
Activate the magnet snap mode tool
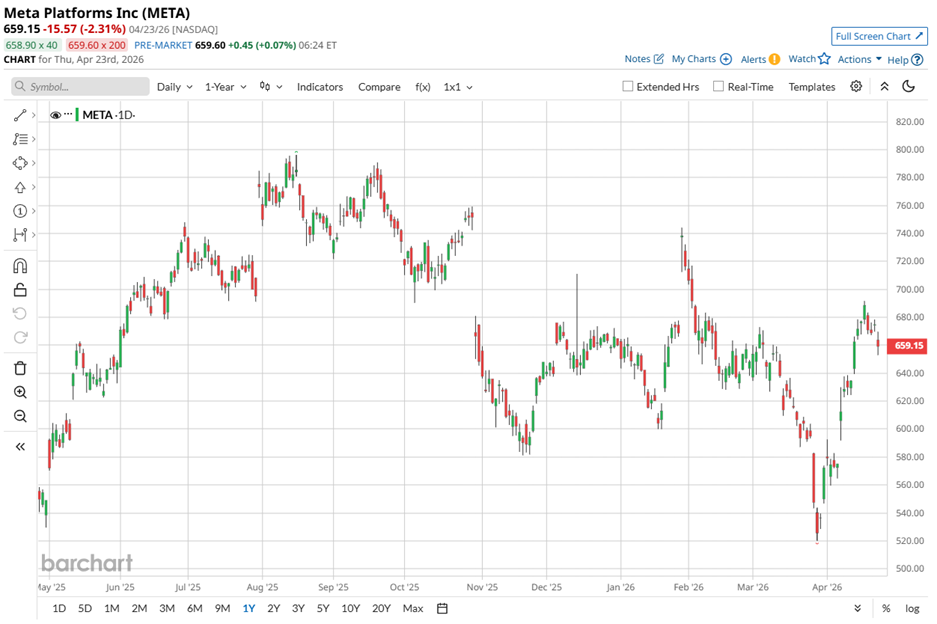[20, 266]
